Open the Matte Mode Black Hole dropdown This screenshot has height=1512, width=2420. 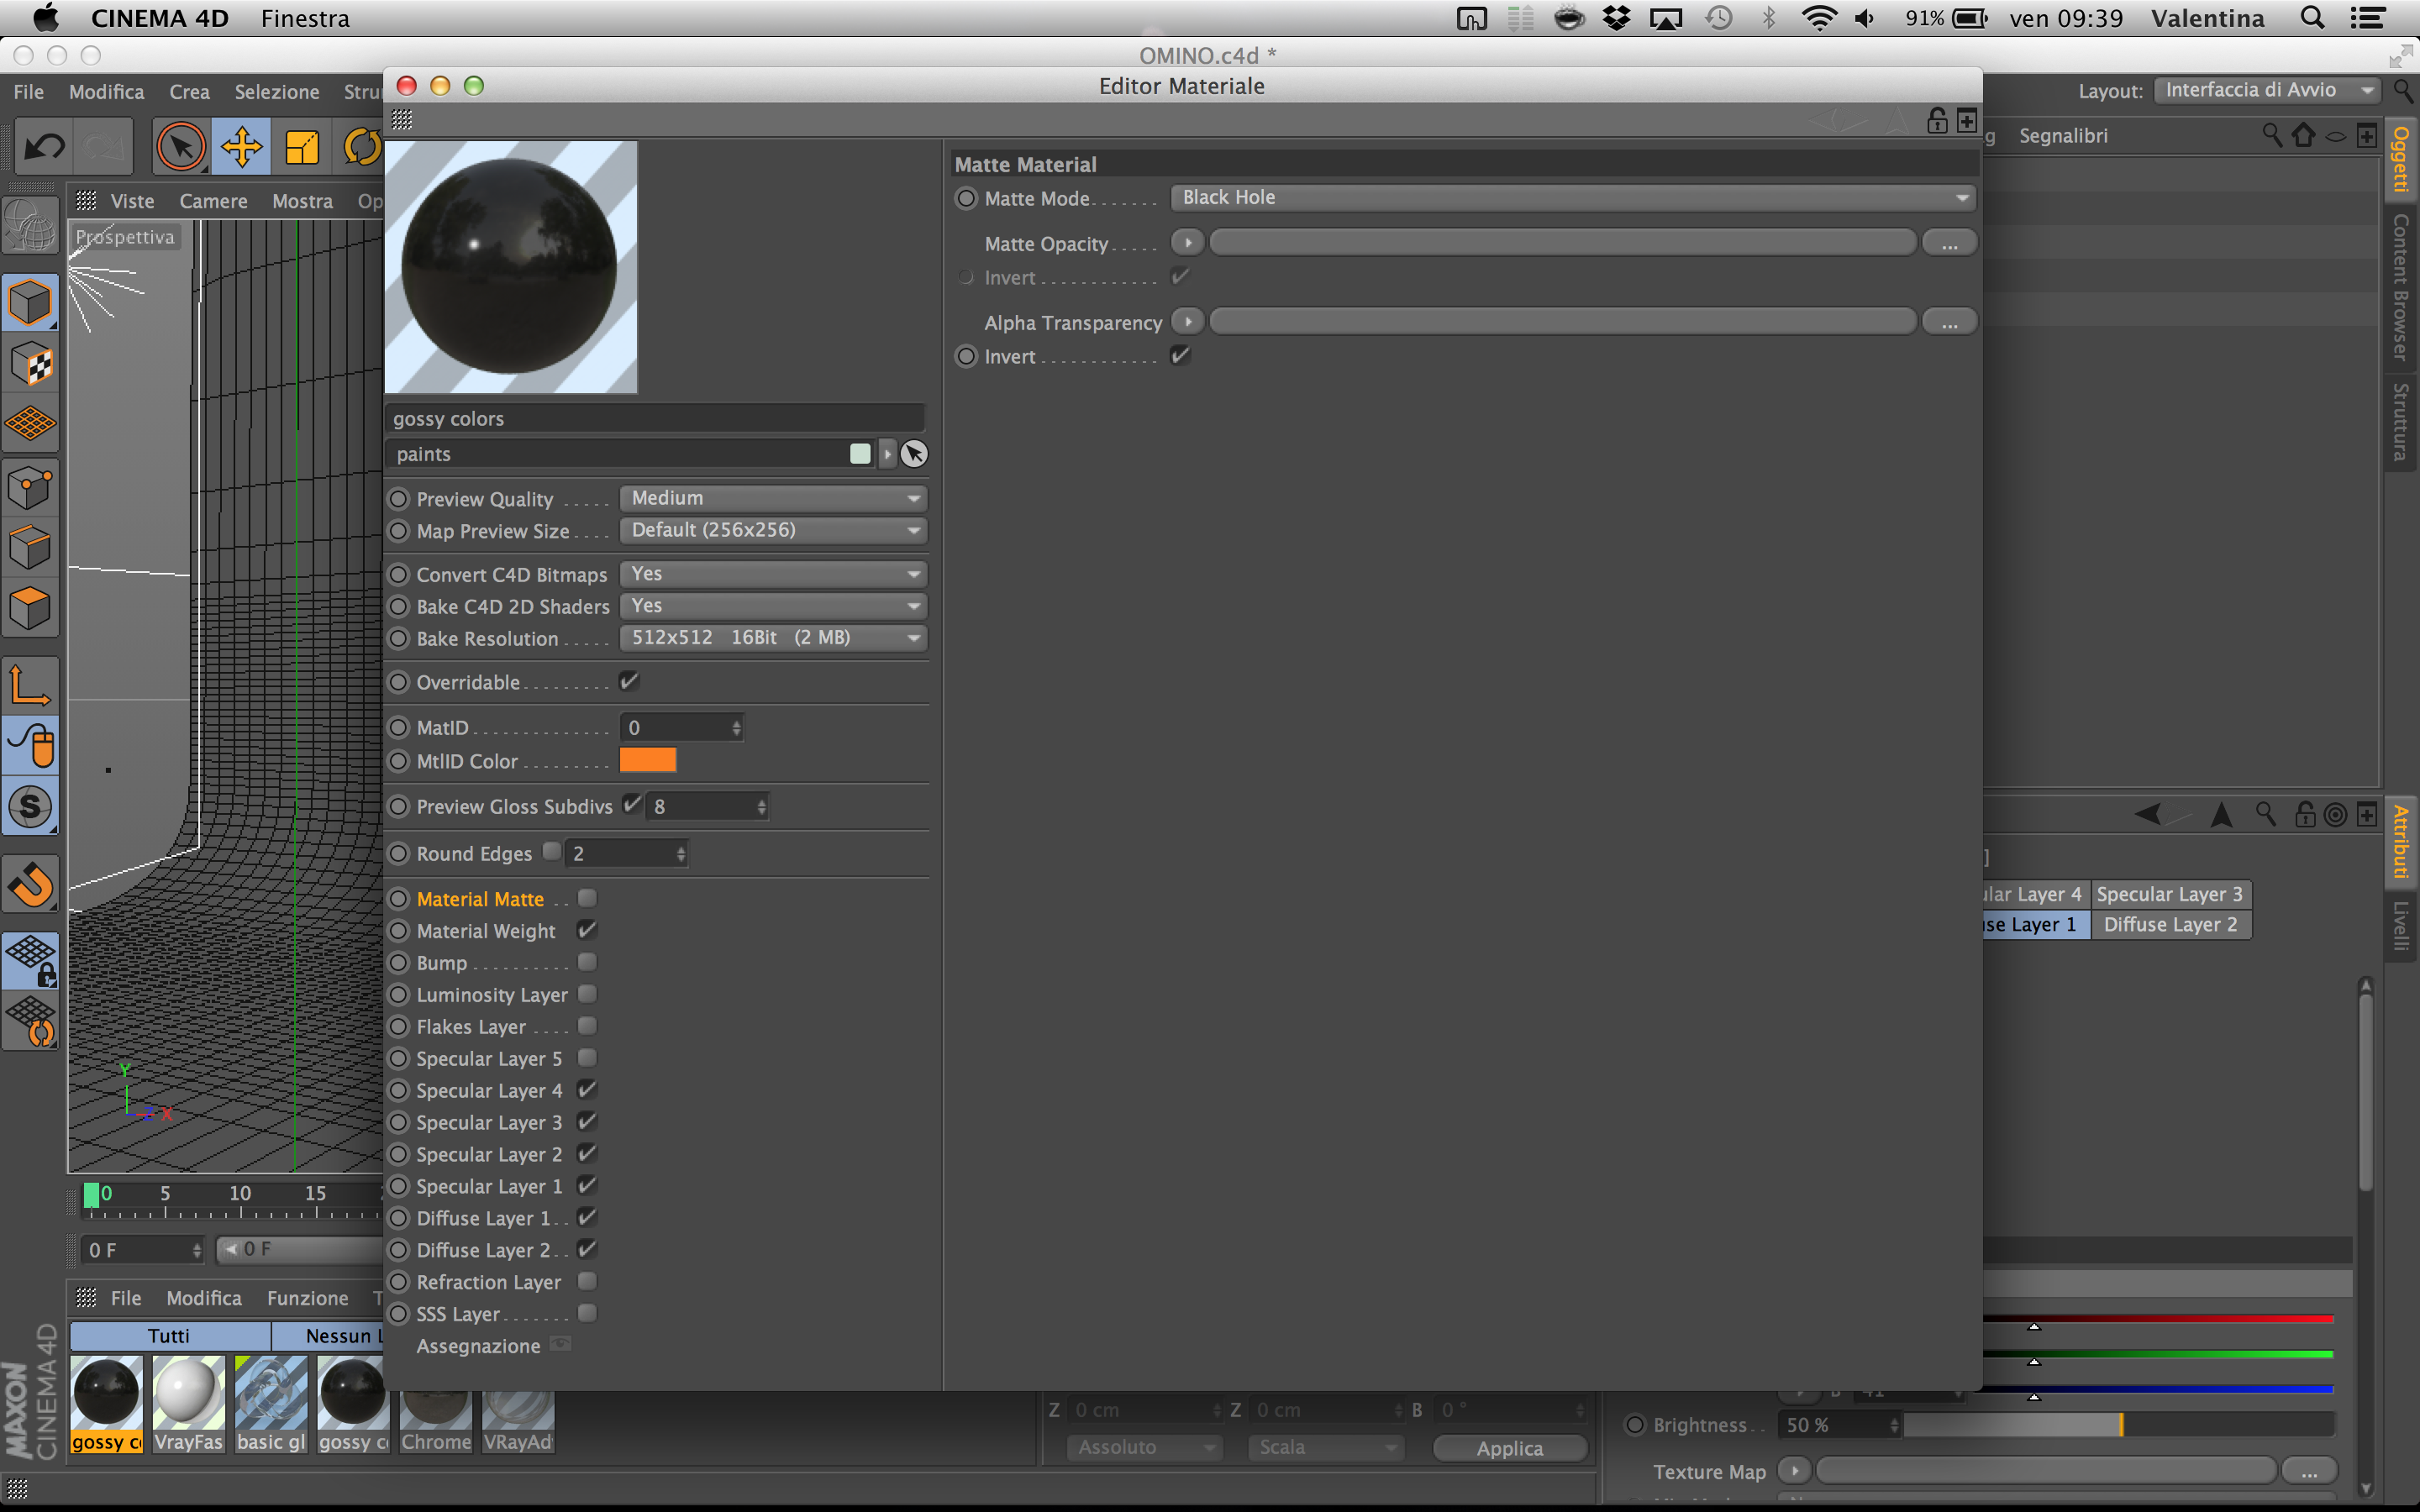coord(1572,197)
